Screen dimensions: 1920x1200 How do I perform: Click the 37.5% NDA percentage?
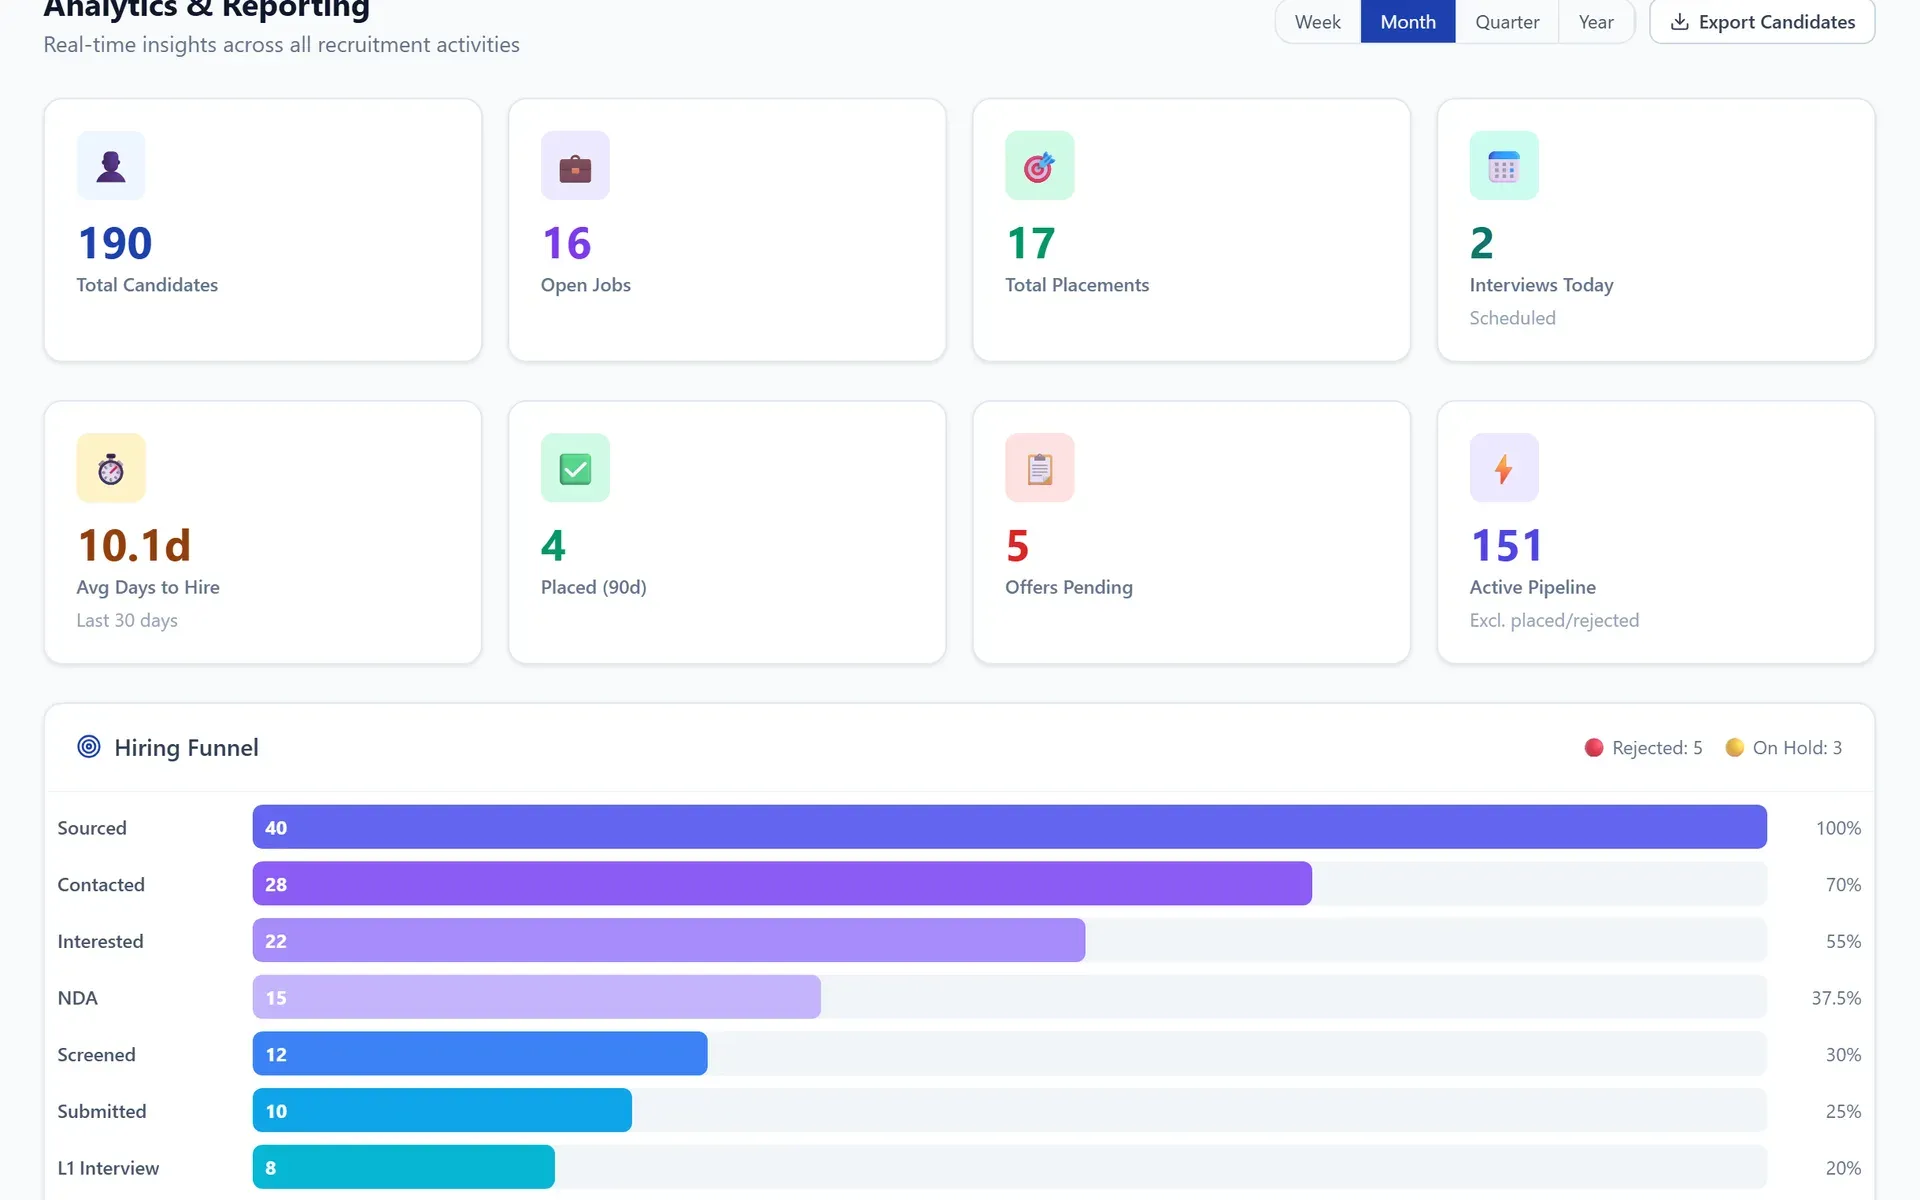(x=1836, y=998)
